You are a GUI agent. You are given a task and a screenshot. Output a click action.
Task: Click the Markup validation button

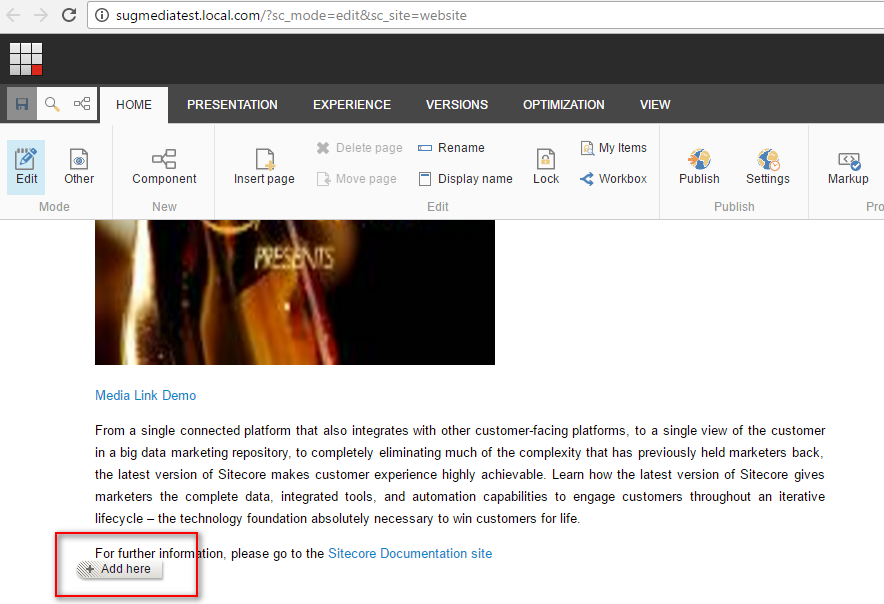click(848, 167)
